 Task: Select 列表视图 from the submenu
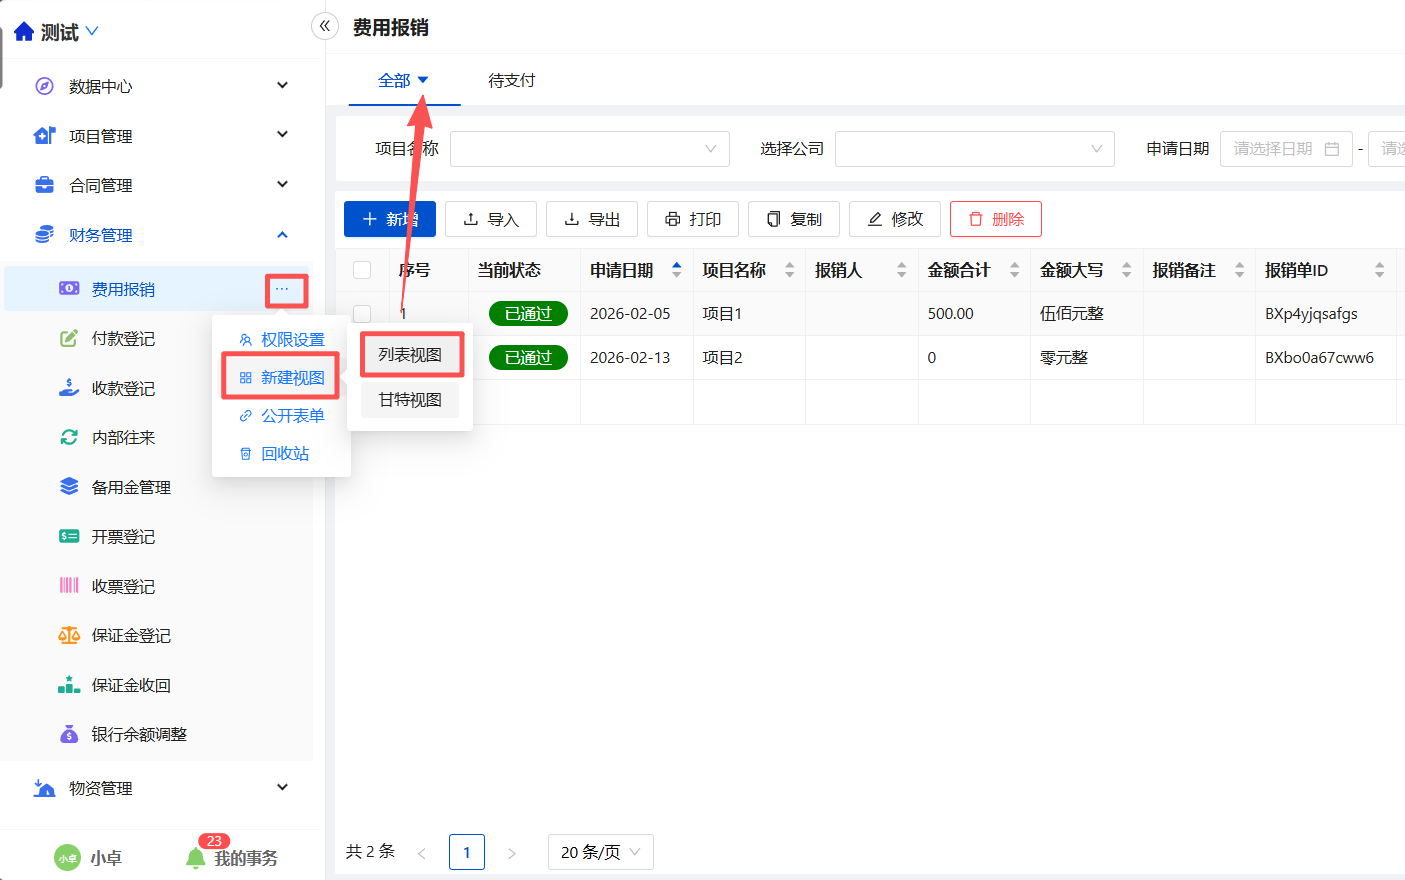click(x=410, y=355)
